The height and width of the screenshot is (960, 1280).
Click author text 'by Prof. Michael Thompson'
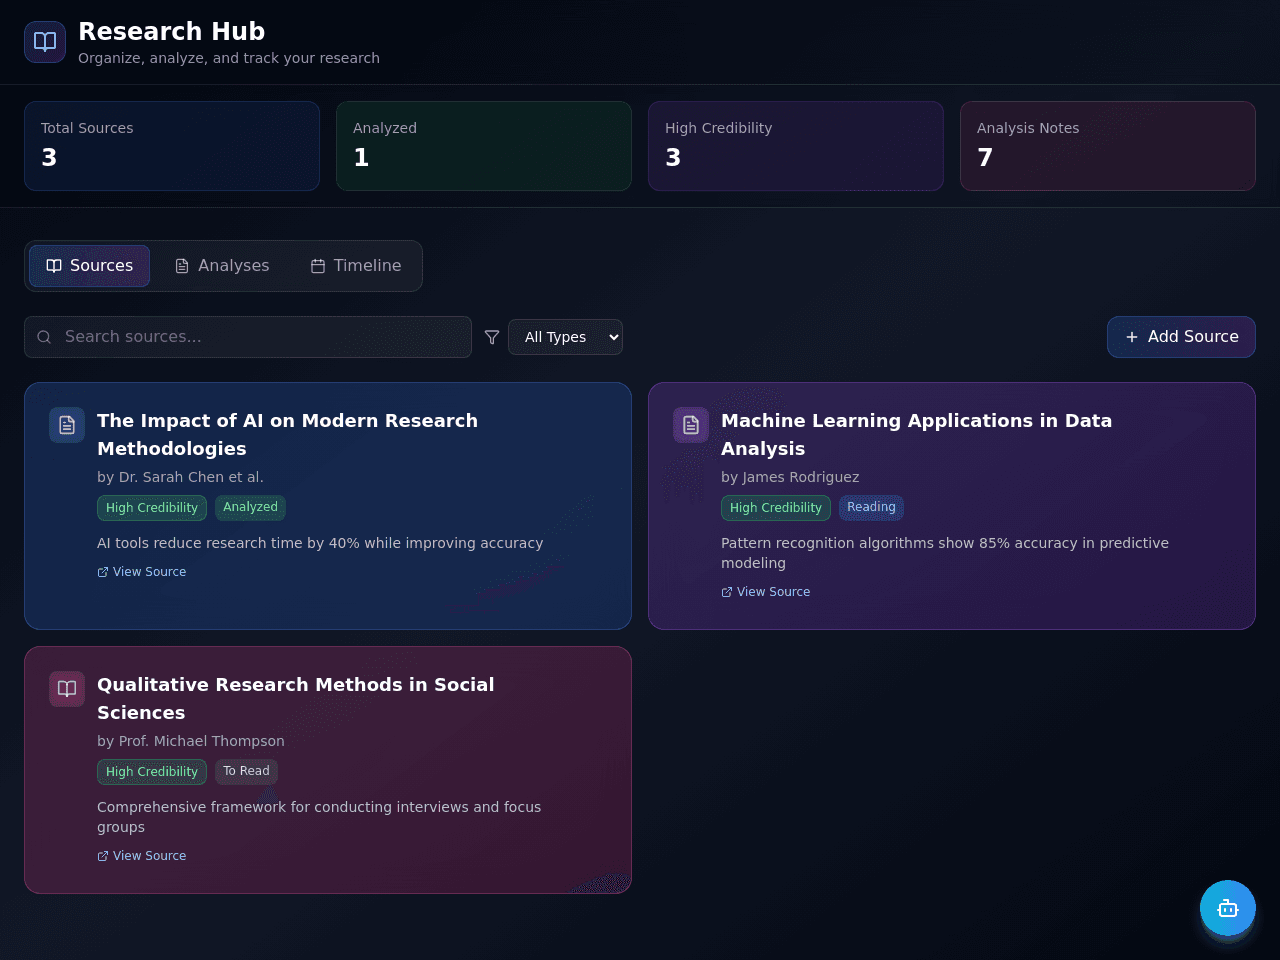click(191, 741)
